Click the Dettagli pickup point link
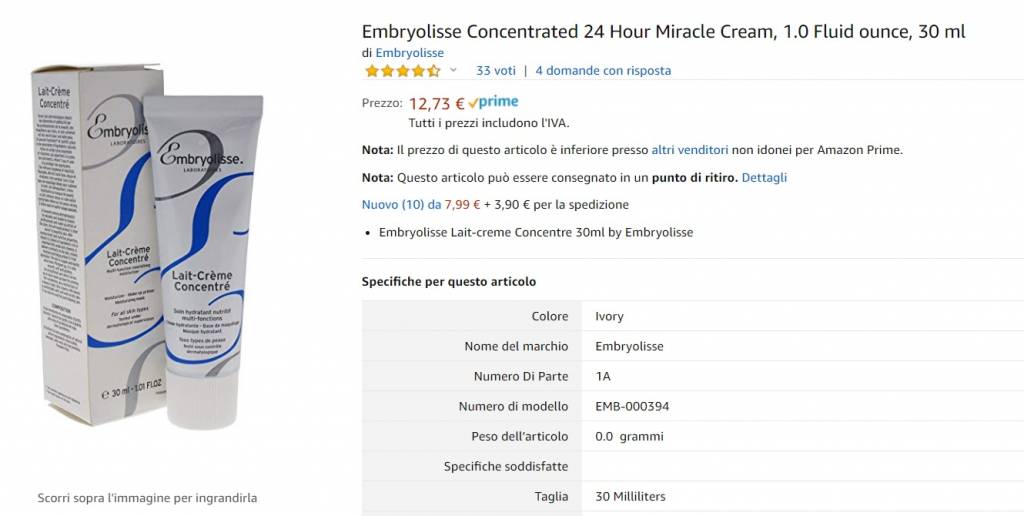 click(764, 177)
